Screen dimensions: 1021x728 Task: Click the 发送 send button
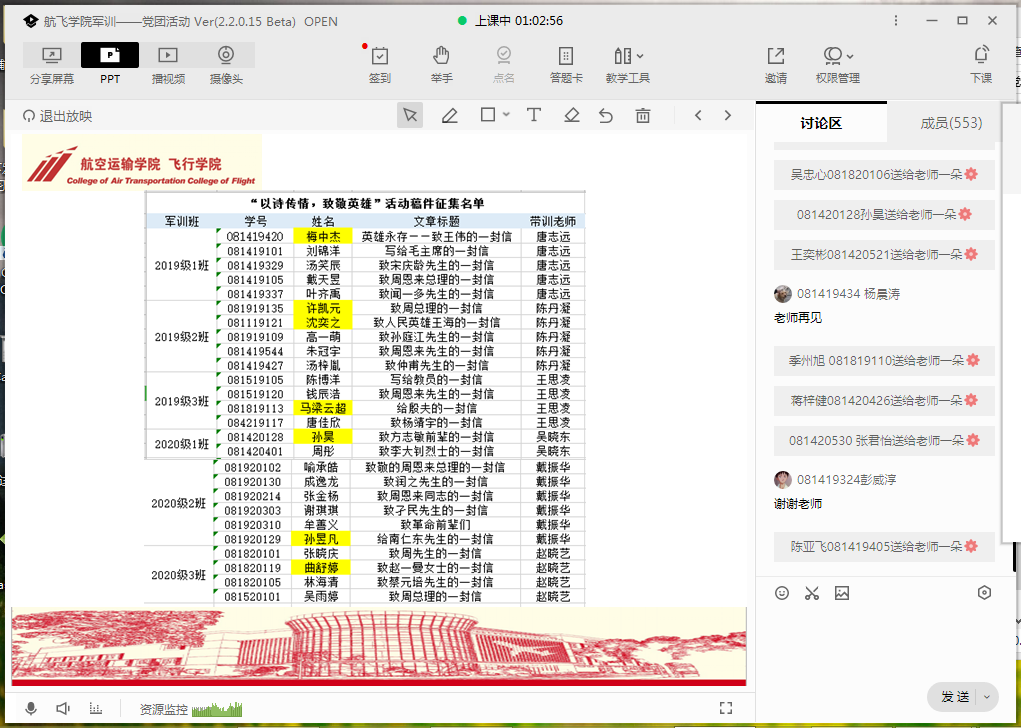point(955,697)
